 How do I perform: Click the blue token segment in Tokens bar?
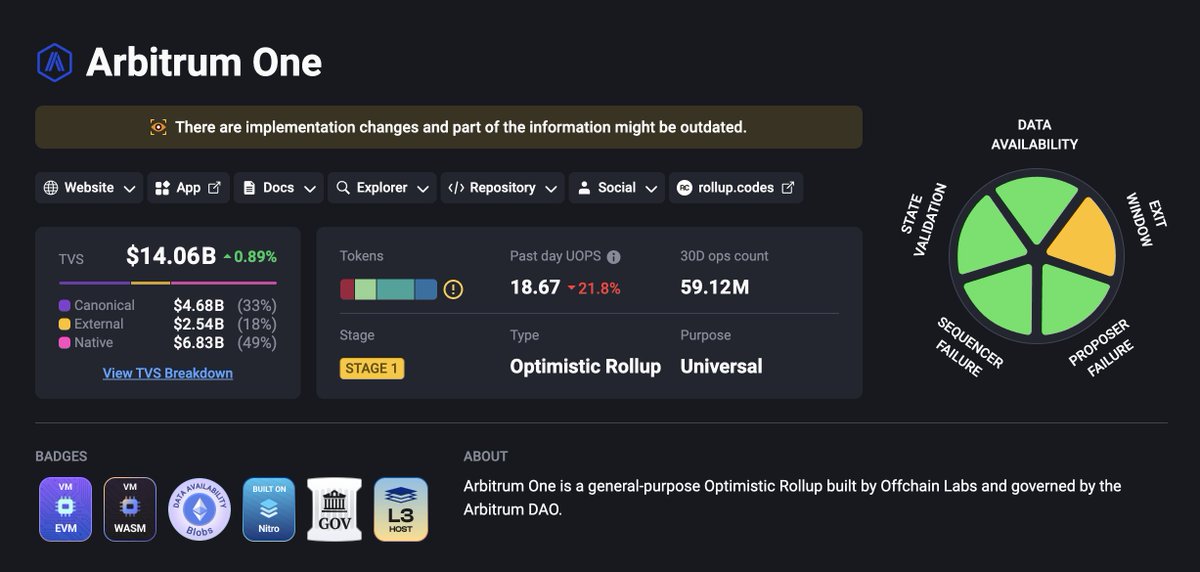click(x=426, y=290)
